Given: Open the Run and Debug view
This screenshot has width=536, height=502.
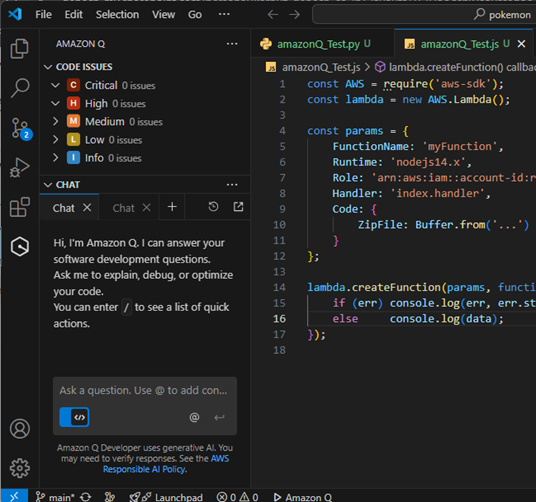Looking at the screenshot, I should point(19,168).
